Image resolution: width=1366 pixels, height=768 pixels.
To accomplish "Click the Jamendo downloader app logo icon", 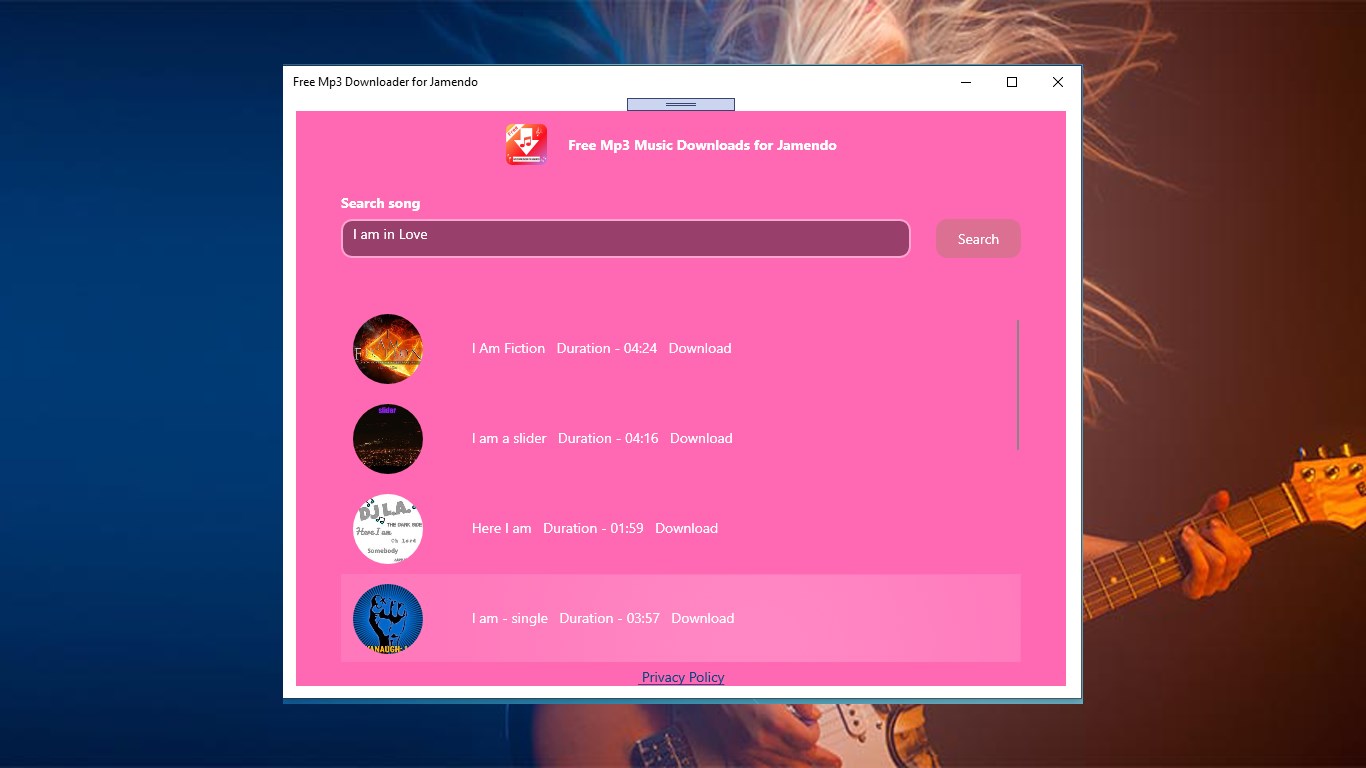I will [x=526, y=145].
